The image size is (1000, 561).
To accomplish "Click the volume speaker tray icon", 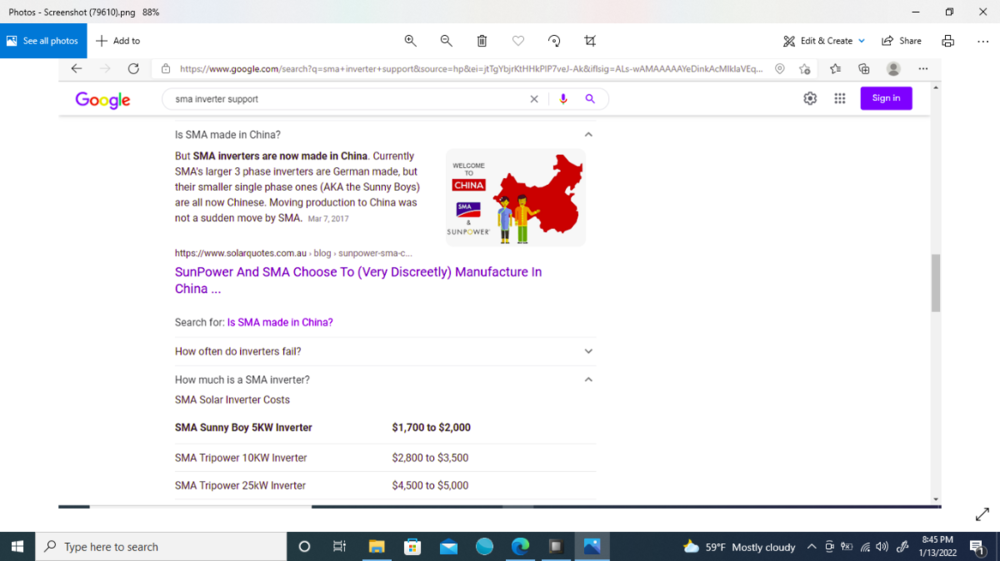I will coord(882,546).
